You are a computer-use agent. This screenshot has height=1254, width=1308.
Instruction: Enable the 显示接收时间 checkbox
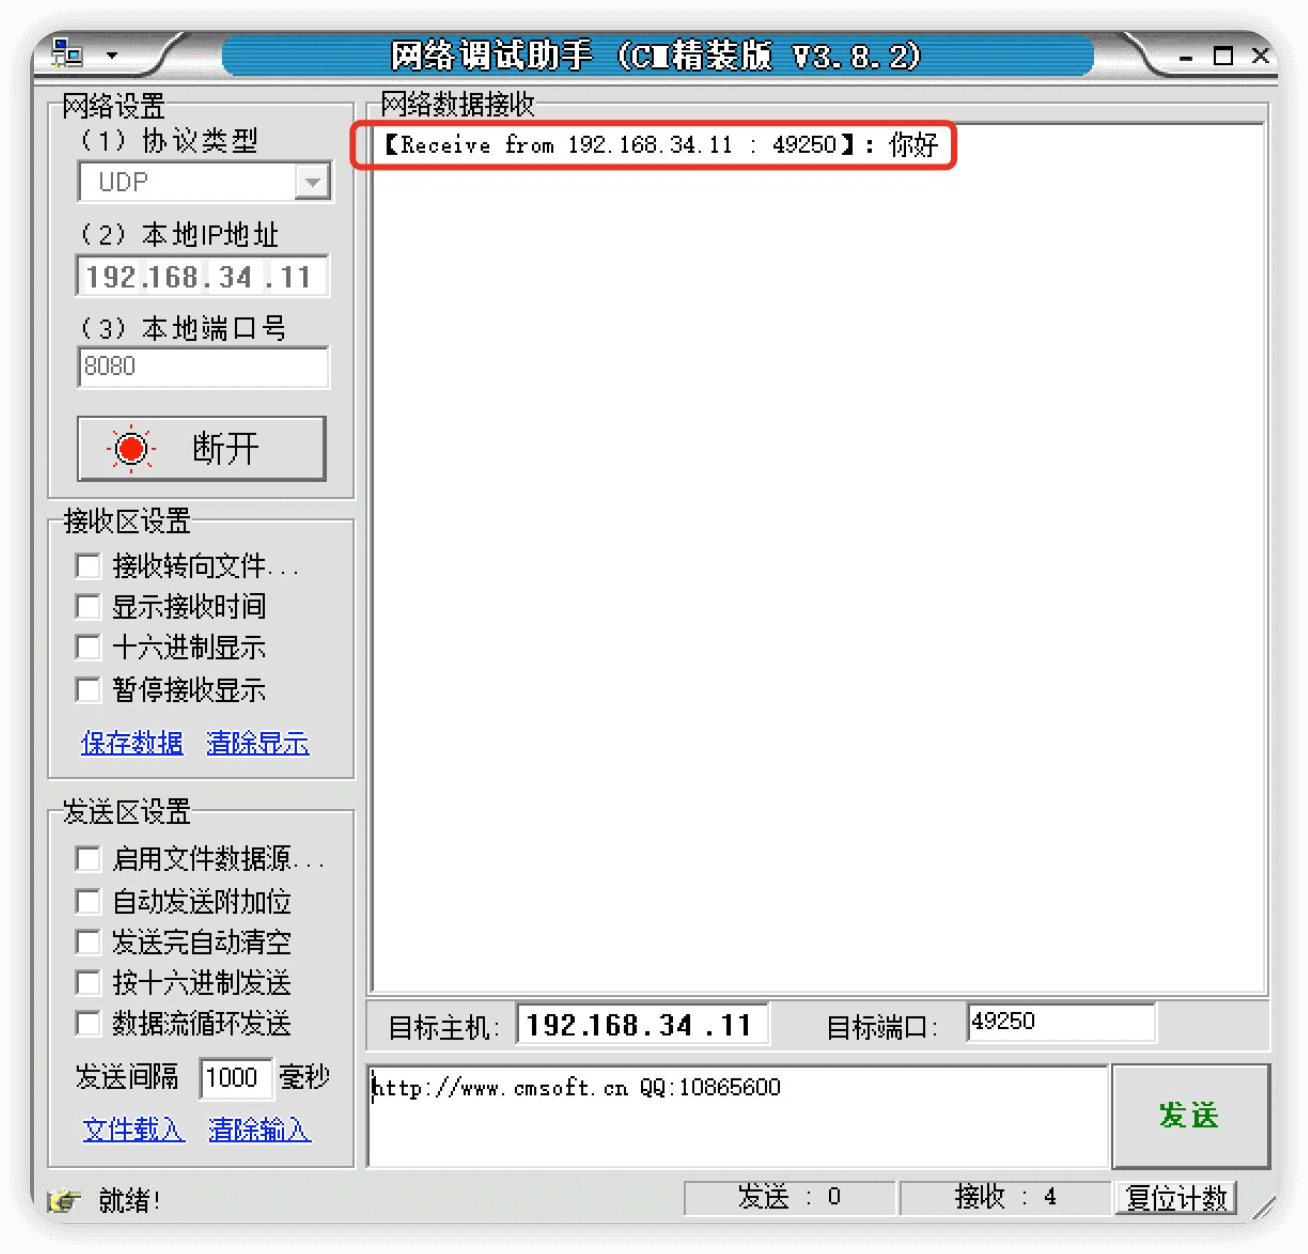(x=88, y=607)
